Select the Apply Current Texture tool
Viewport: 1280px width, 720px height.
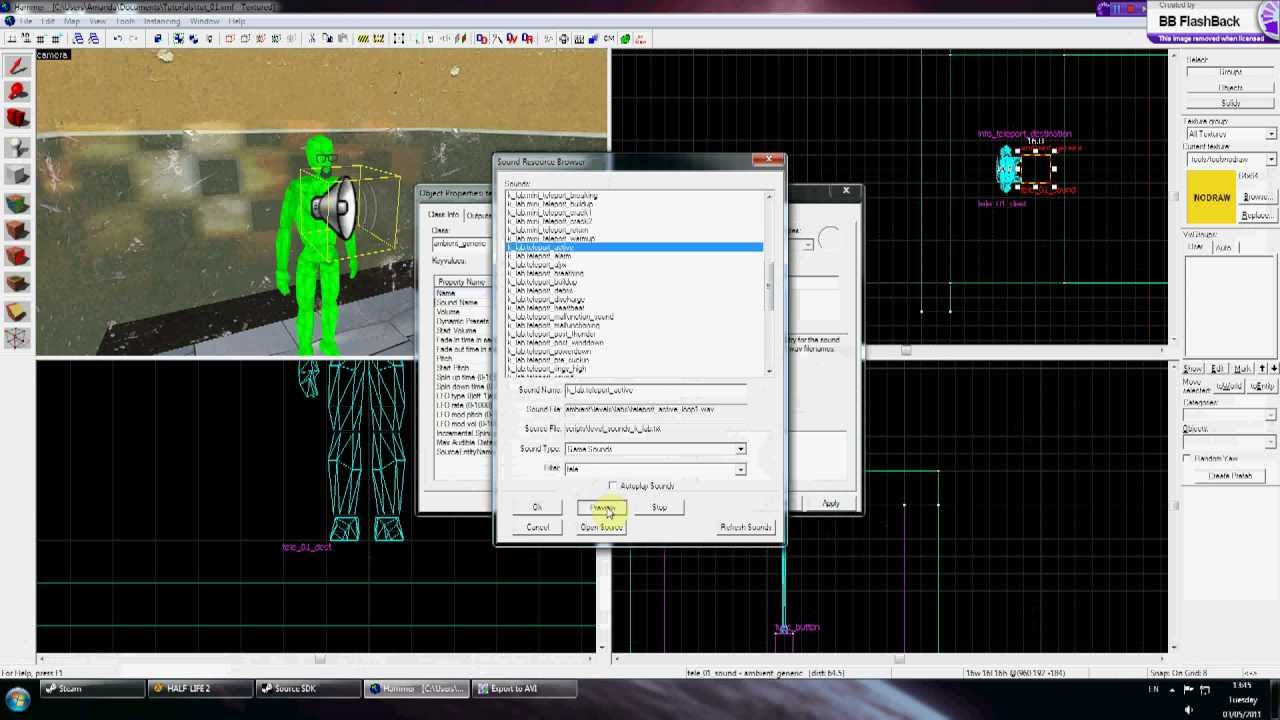(17, 230)
